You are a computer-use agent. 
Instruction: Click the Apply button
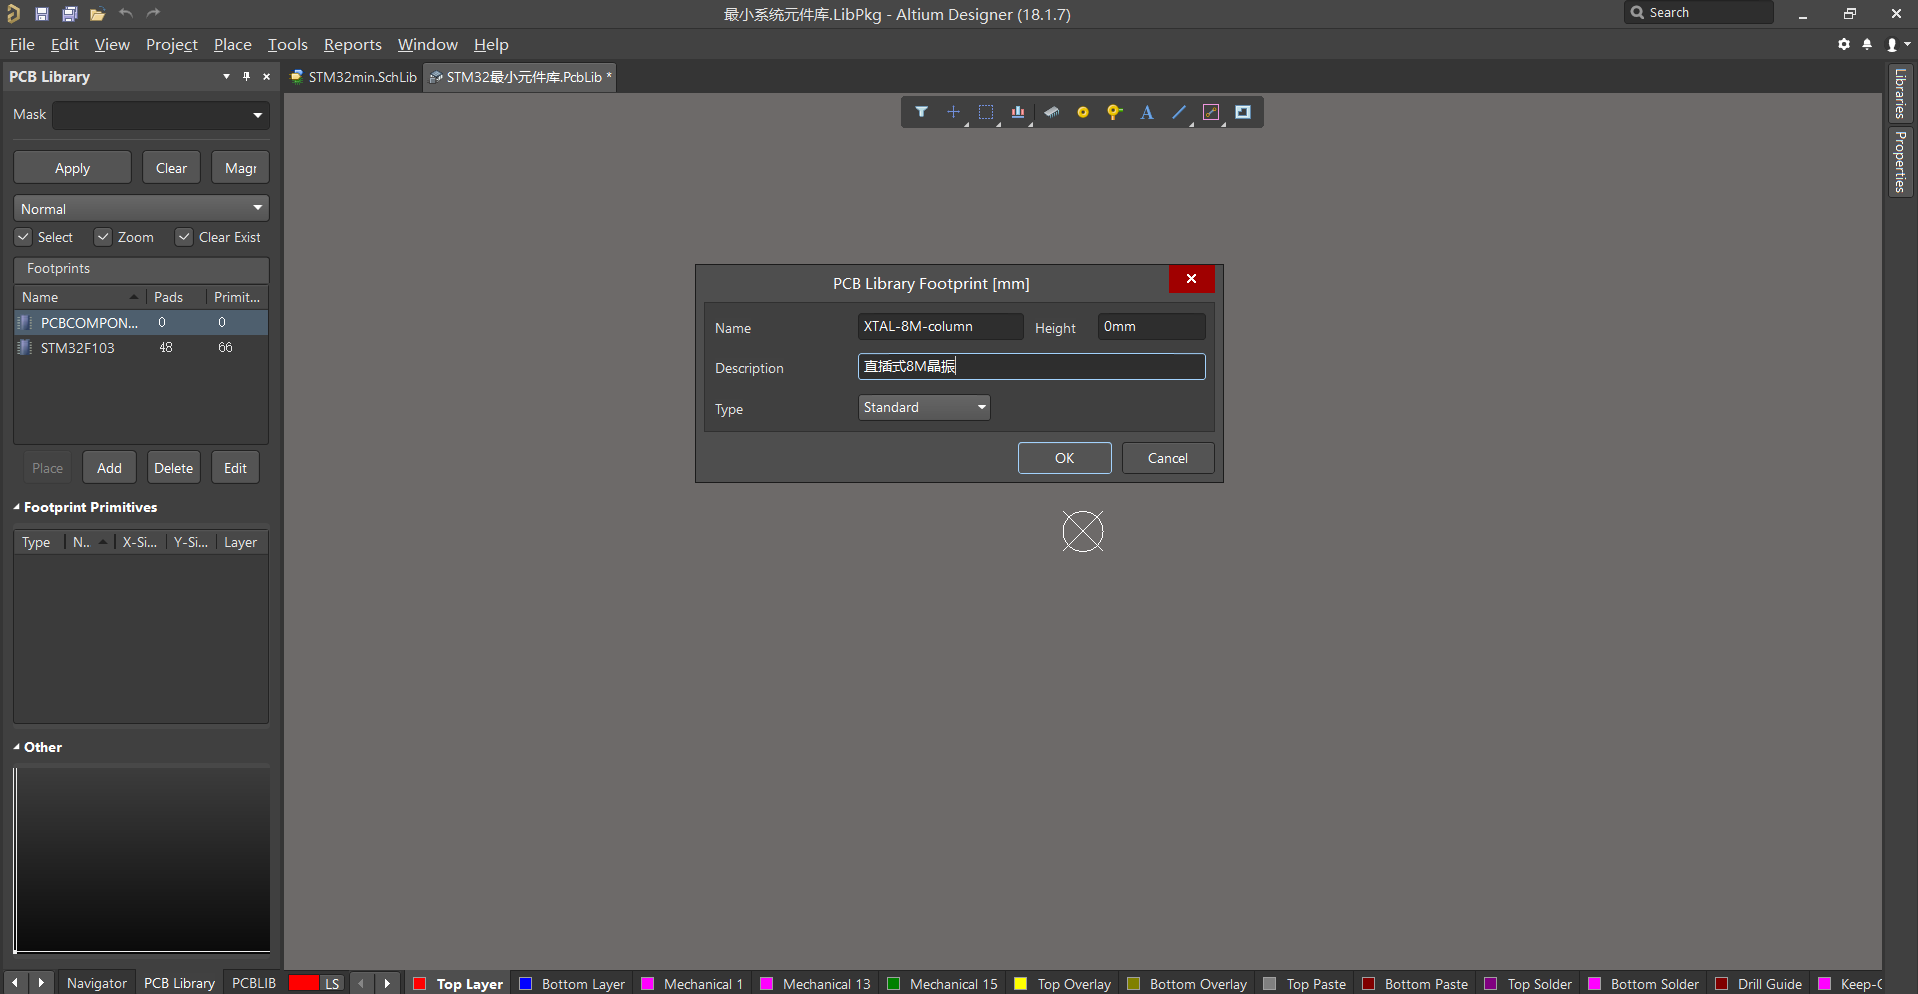(72, 168)
